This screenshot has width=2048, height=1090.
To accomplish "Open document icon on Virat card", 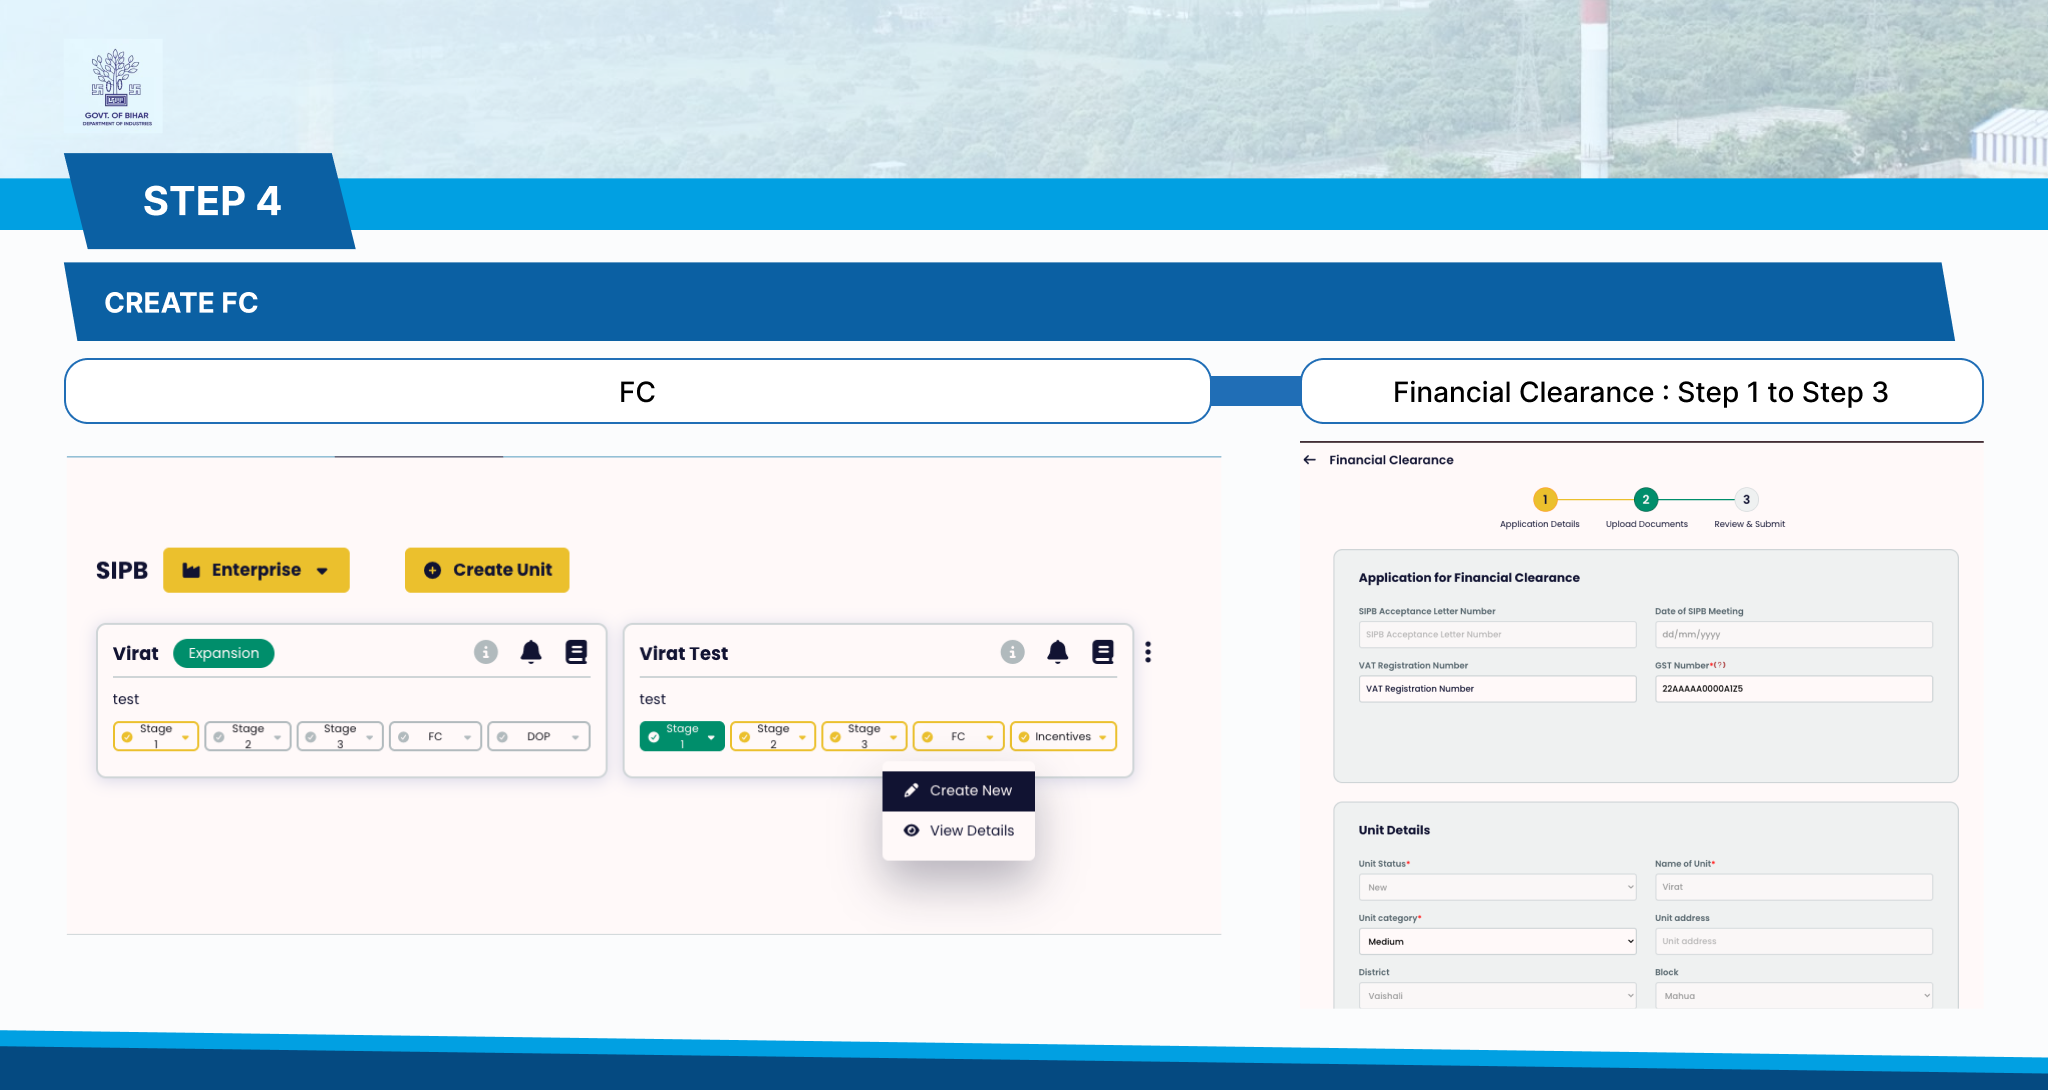I will (576, 652).
